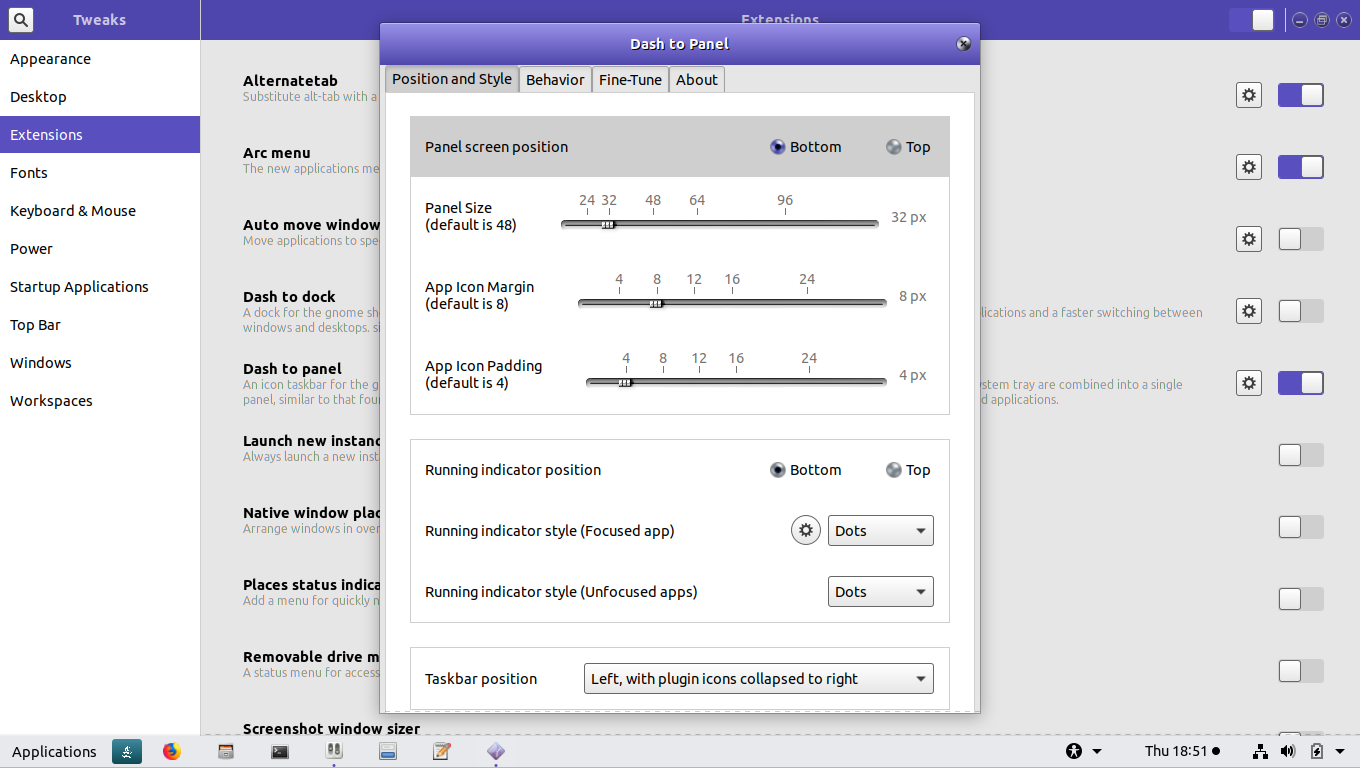Click the purple diamond taskbar icon
This screenshot has width=1360, height=768.
pyautogui.click(x=496, y=751)
